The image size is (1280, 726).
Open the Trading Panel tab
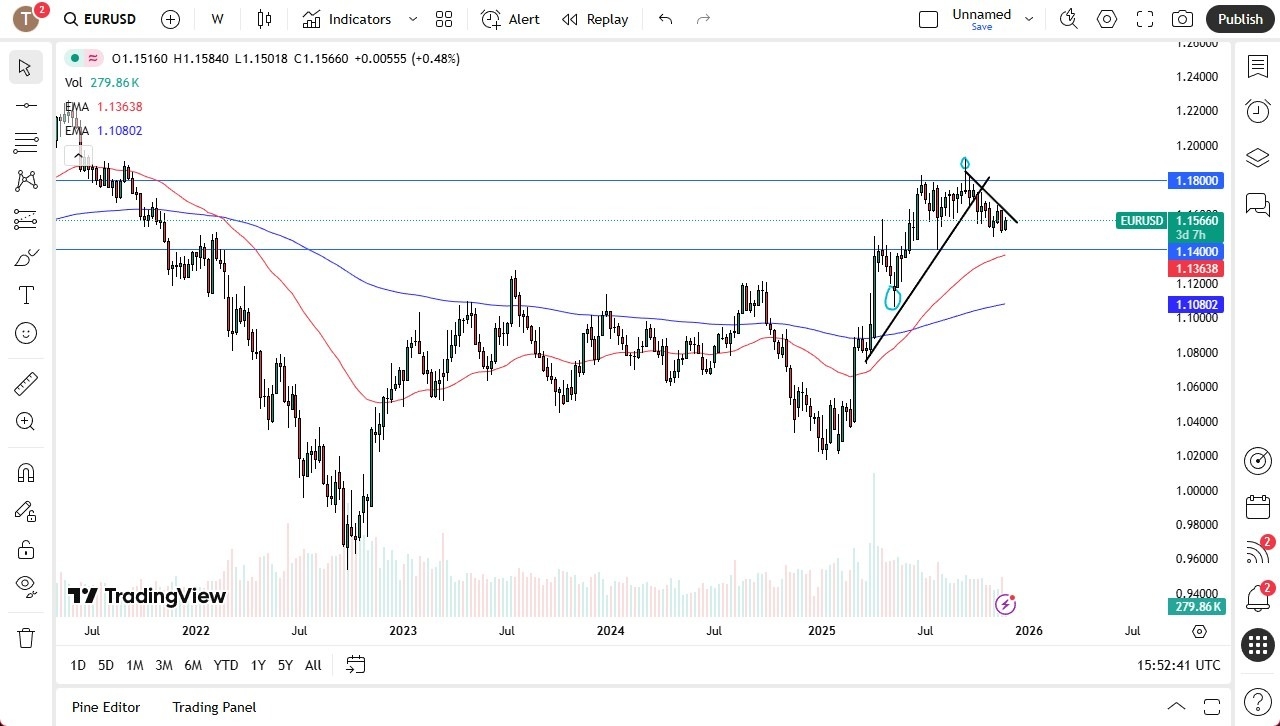tap(214, 707)
